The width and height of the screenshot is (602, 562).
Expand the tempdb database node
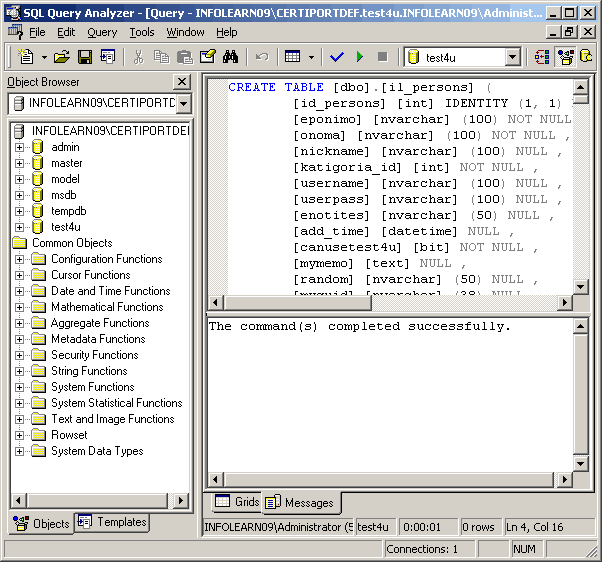19,211
